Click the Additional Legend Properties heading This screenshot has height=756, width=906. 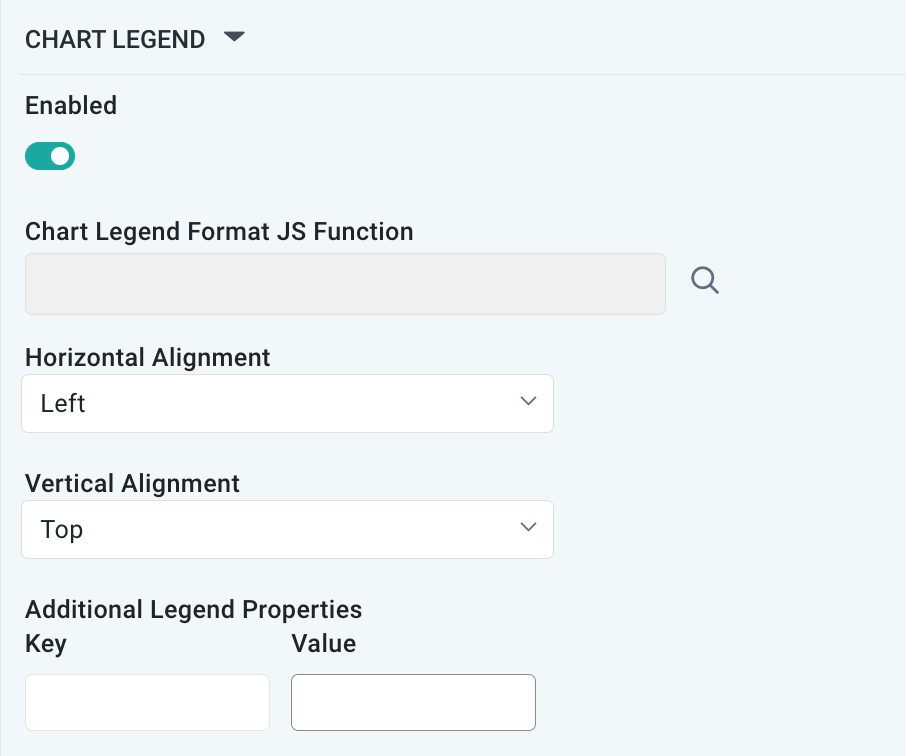point(193,609)
